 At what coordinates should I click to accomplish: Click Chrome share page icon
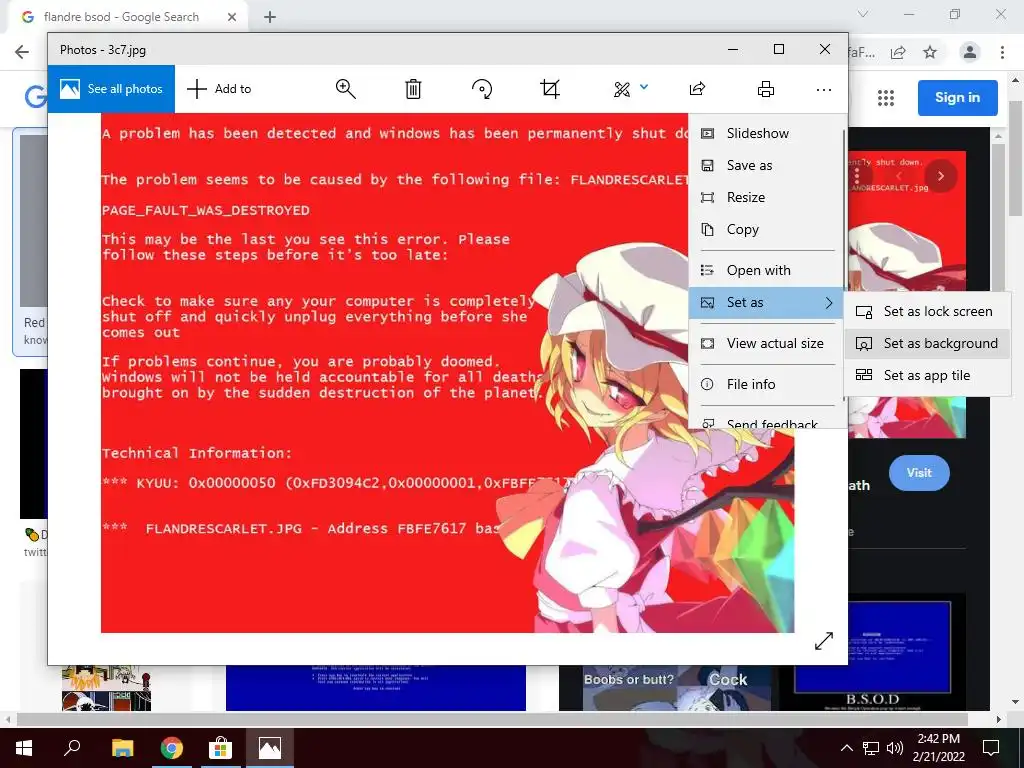[899, 52]
